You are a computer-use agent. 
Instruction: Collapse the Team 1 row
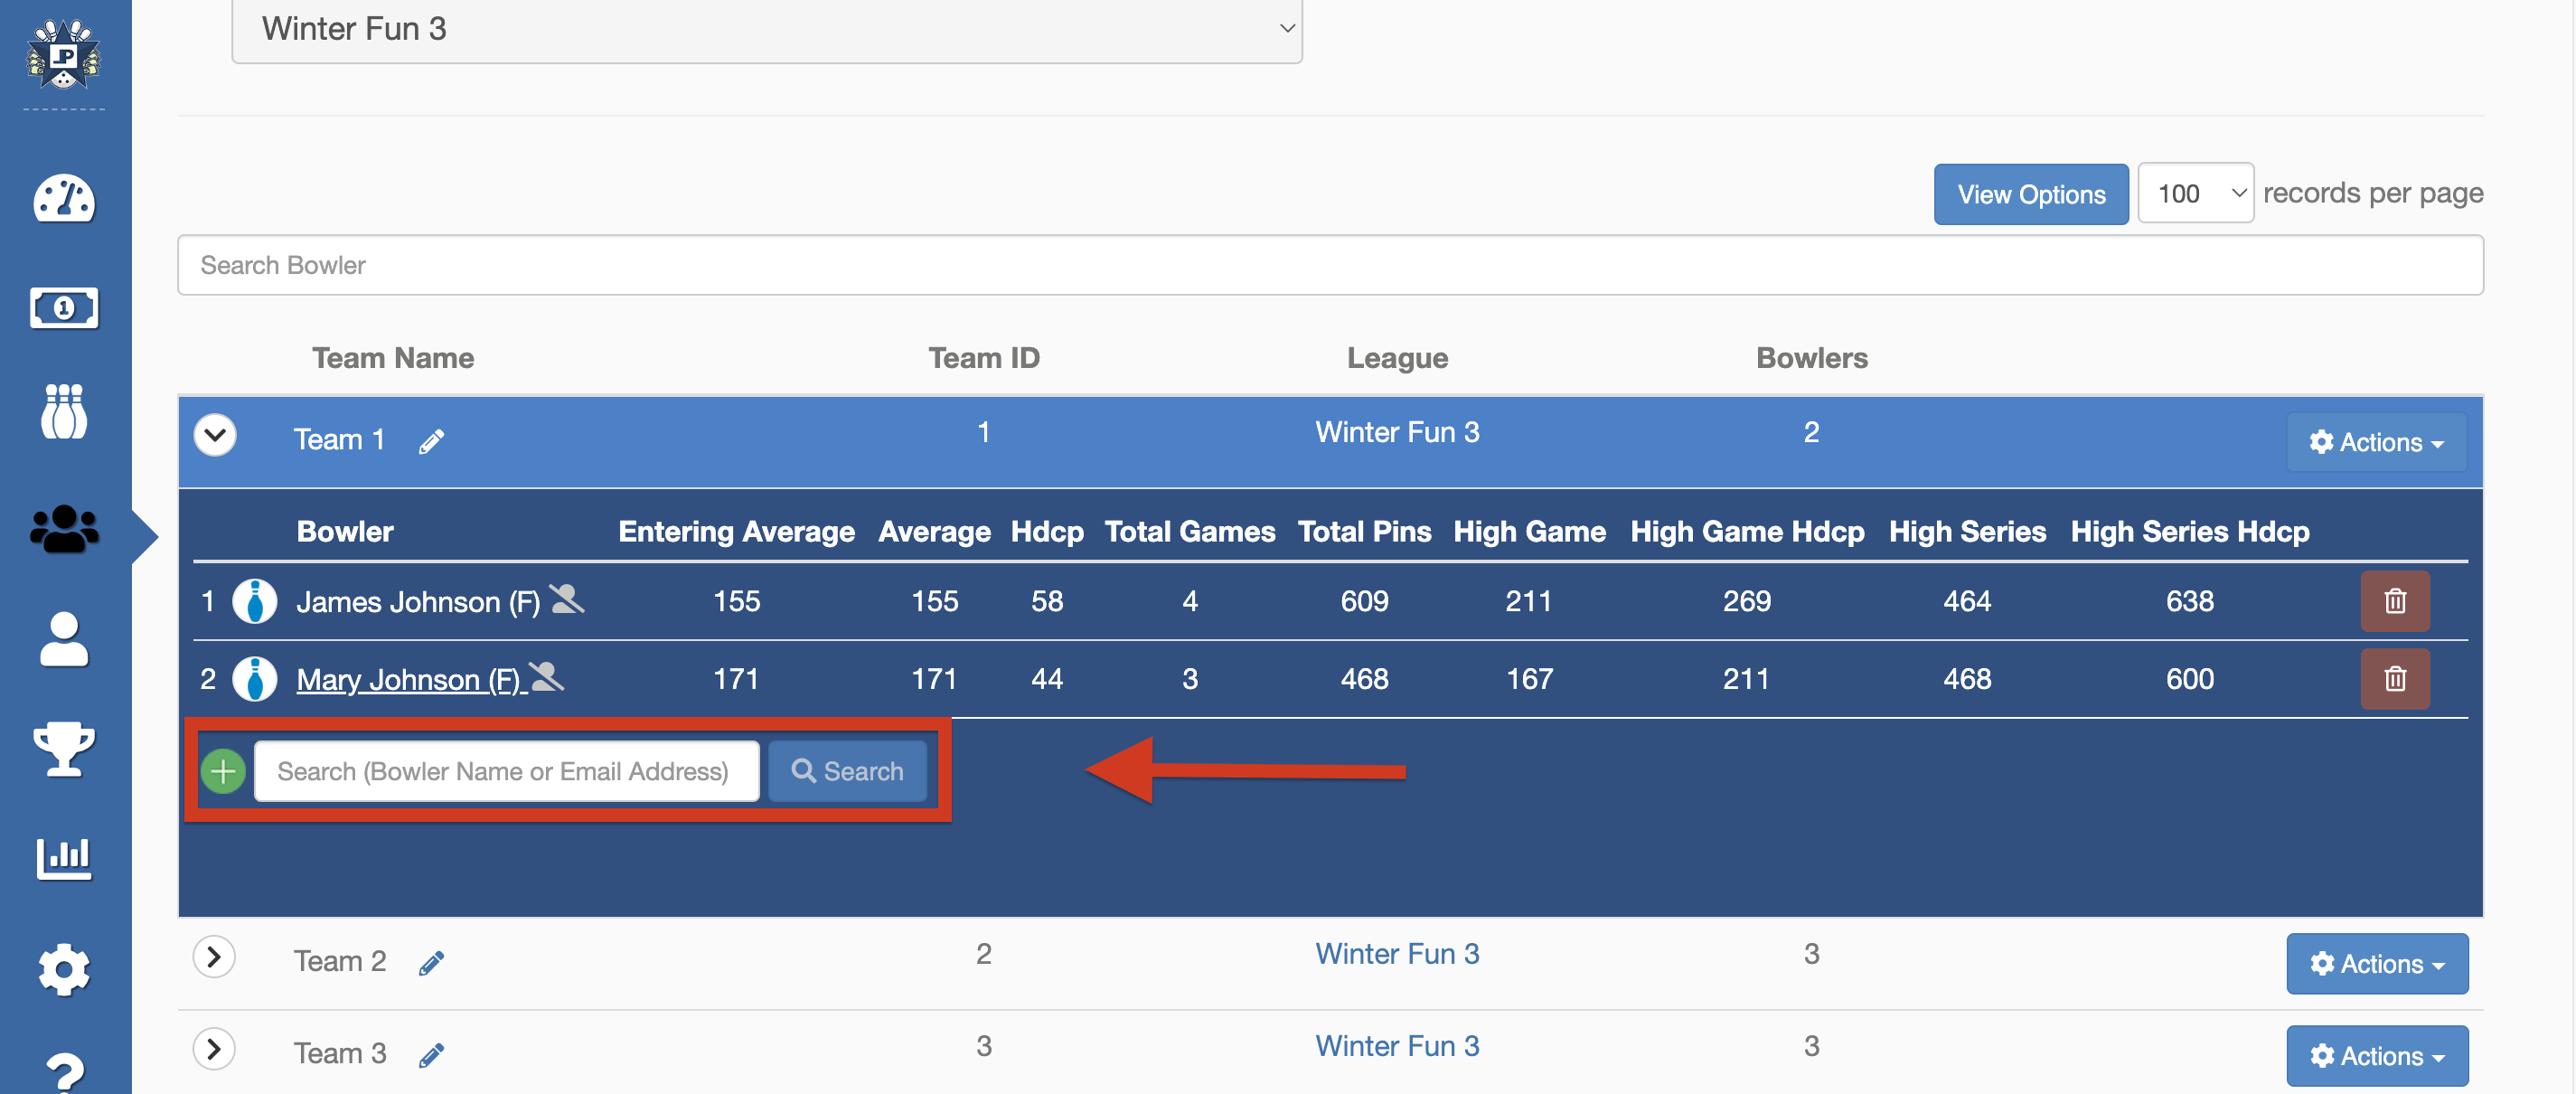coord(214,435)
